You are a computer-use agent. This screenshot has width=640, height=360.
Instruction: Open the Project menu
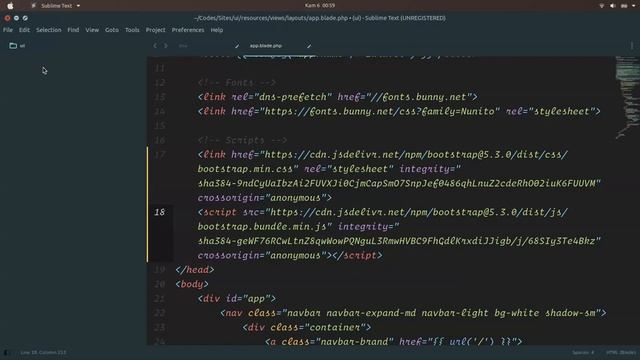pos(156,30)
